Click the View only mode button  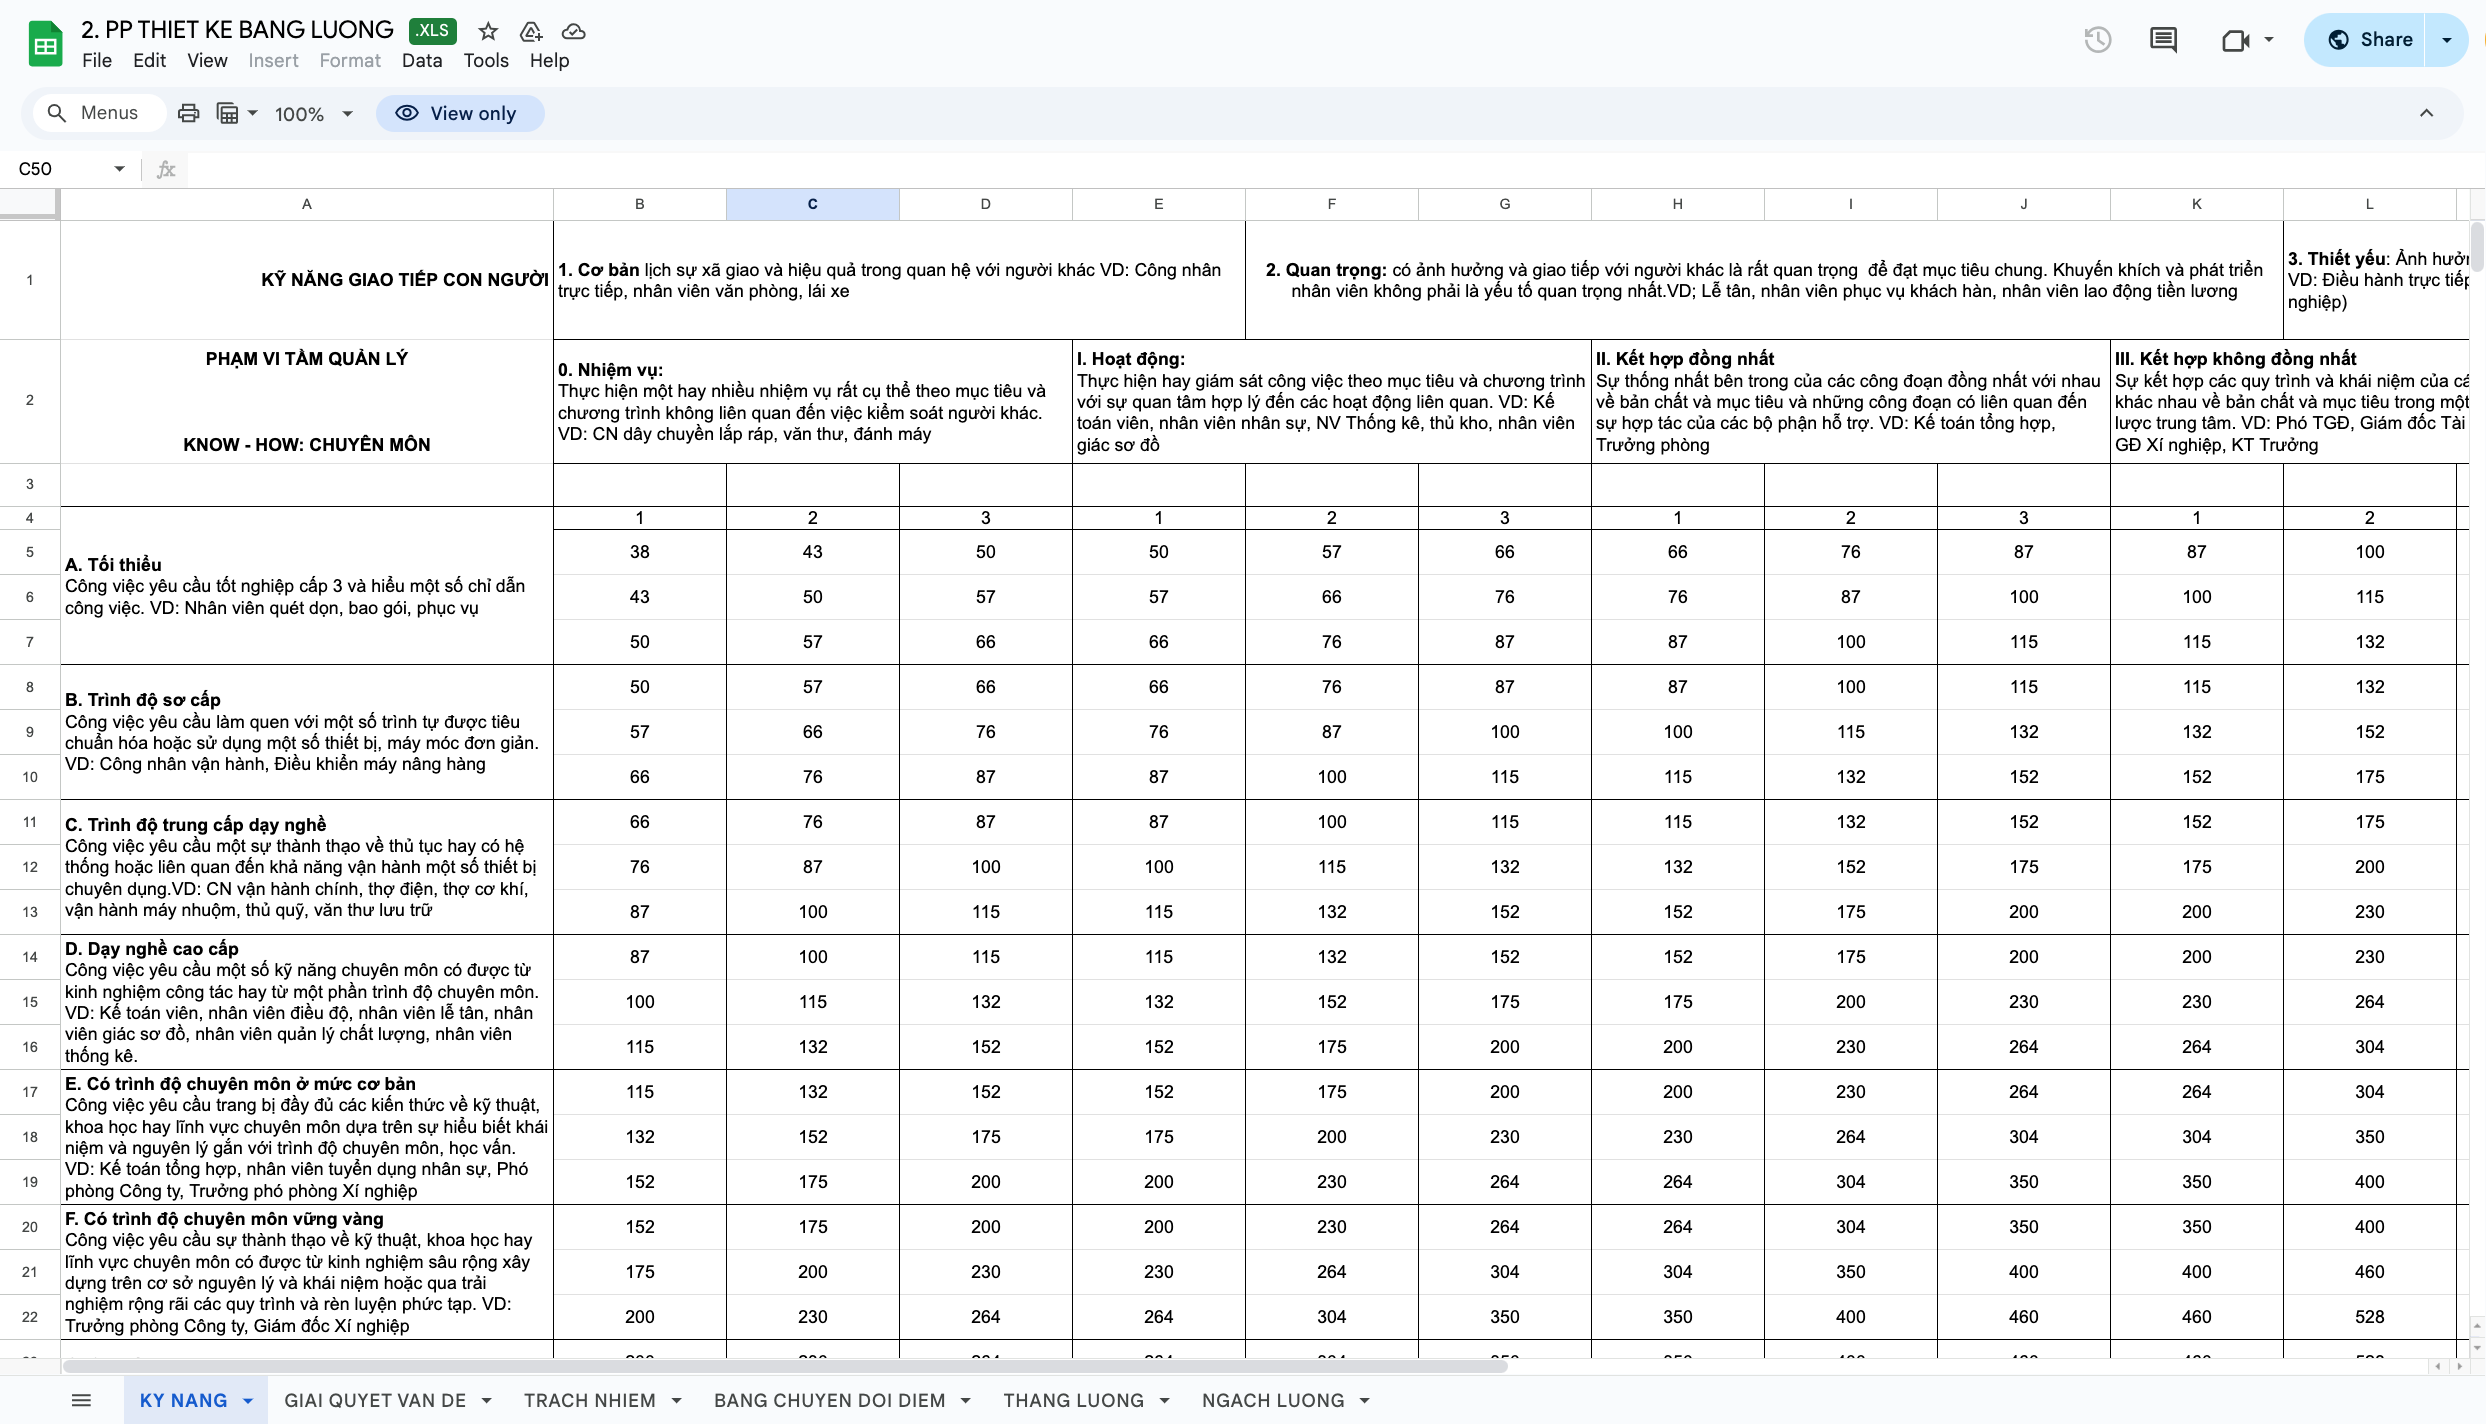460,113
